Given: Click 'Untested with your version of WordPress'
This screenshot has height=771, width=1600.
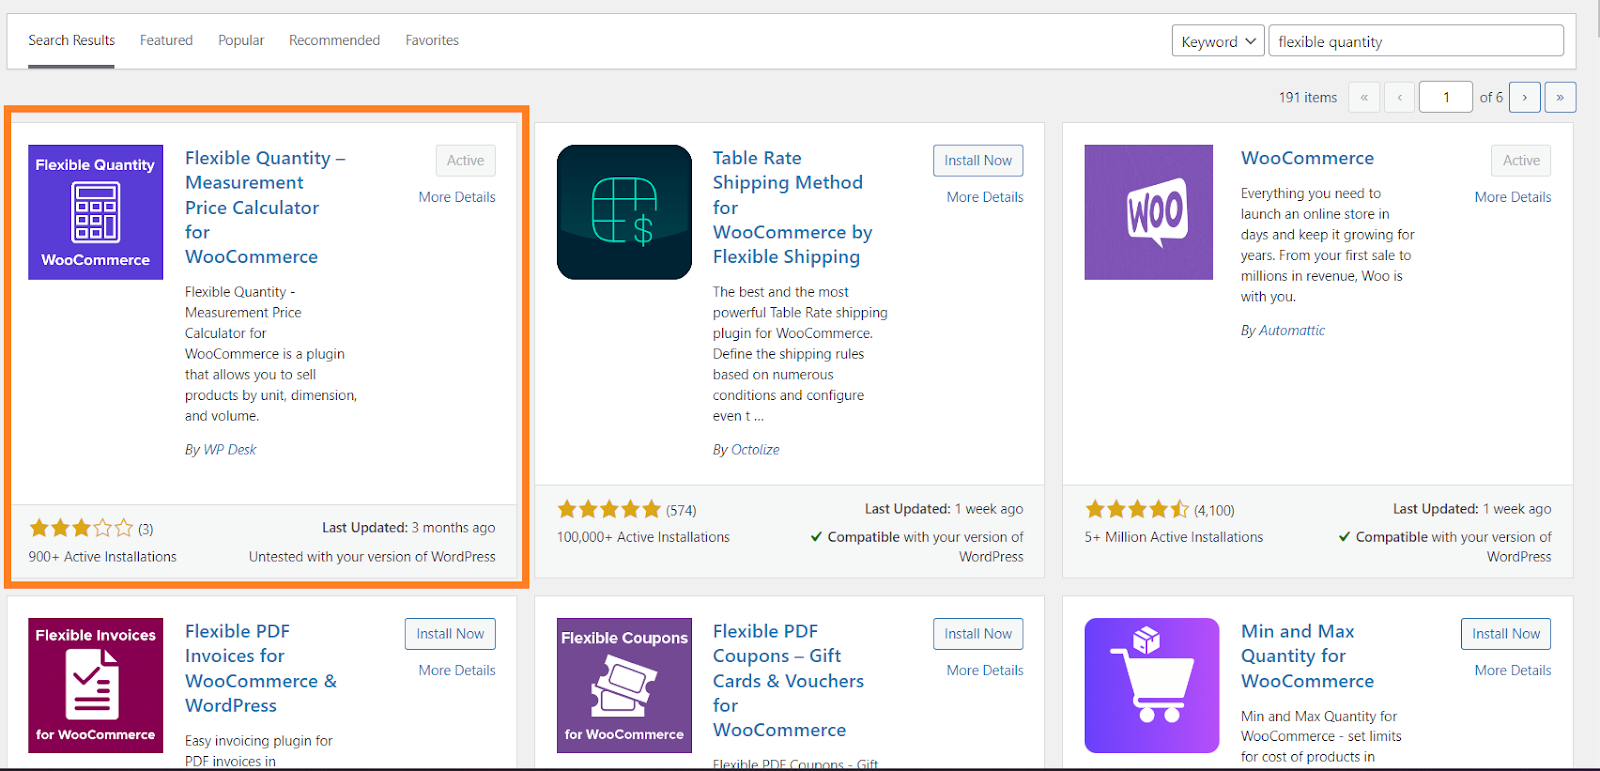Looking at the screenshot, I should point(372,557).
